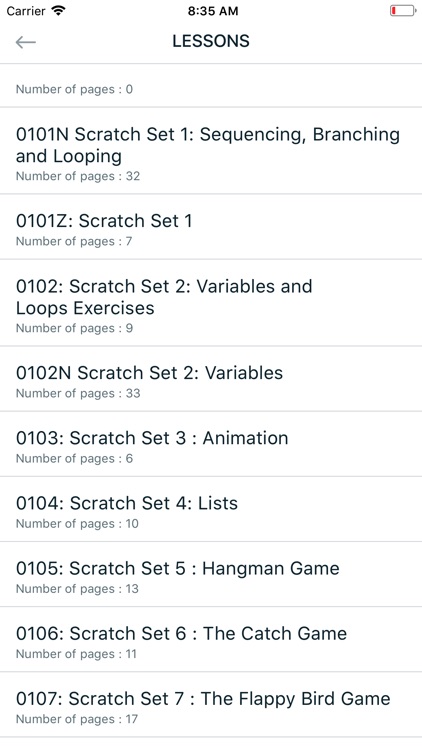The image size is (422, 750).
Task: Open 0103 Scratch Set 3 Animation
Action: (x=211, y=444)
